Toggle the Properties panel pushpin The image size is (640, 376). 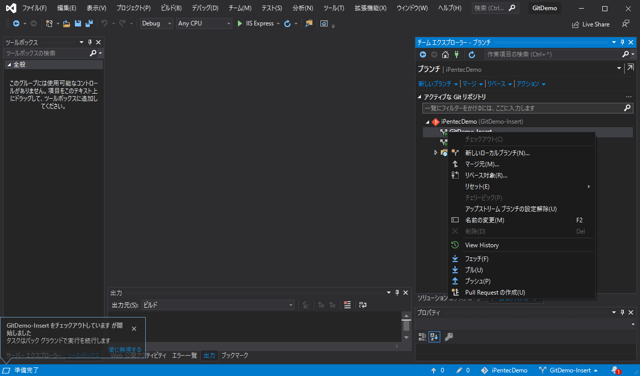tap(622, 312)
